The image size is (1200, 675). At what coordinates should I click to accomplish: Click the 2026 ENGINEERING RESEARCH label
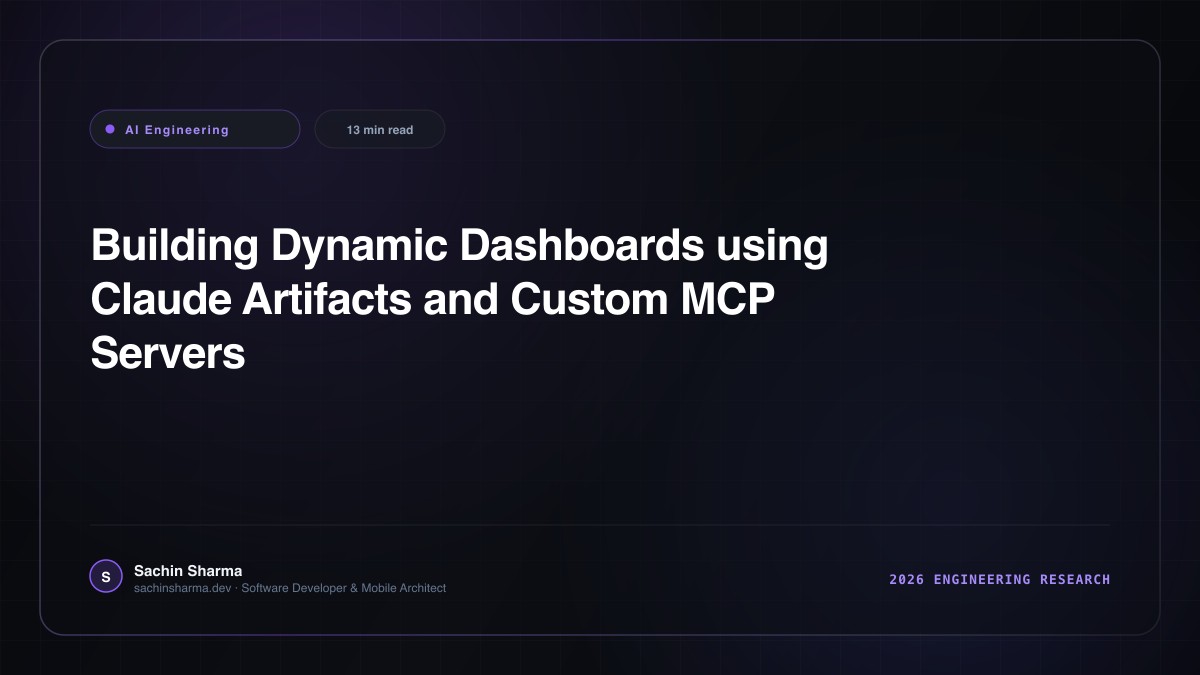(1000, 579)
